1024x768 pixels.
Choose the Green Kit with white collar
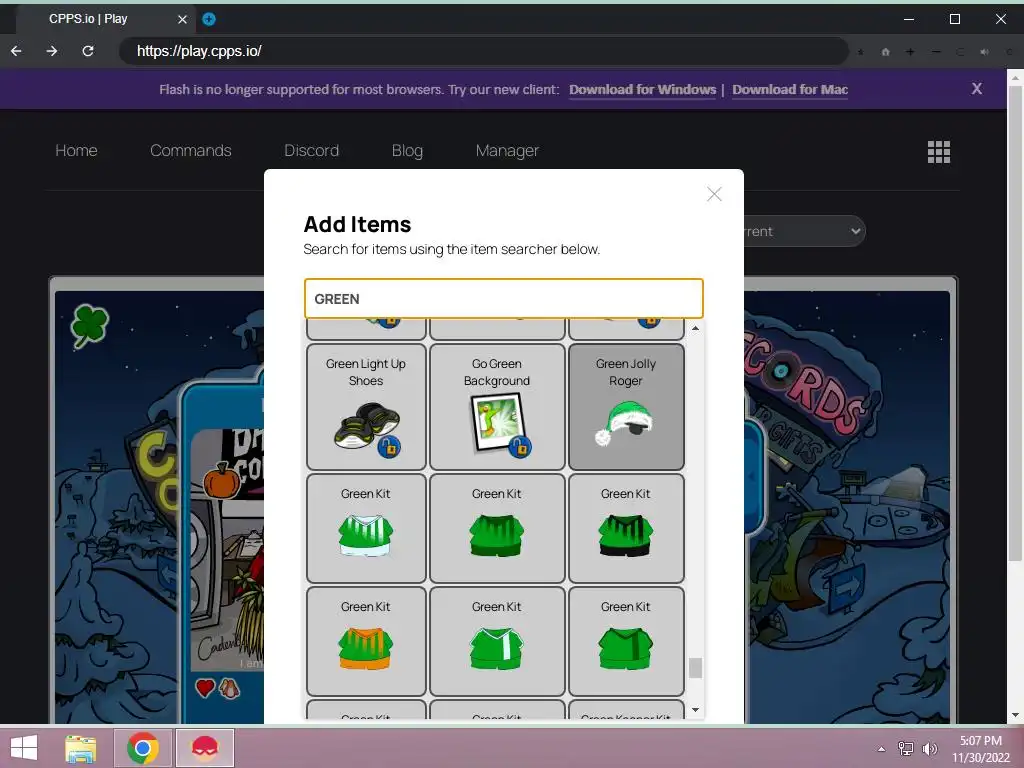pos(497,641)
